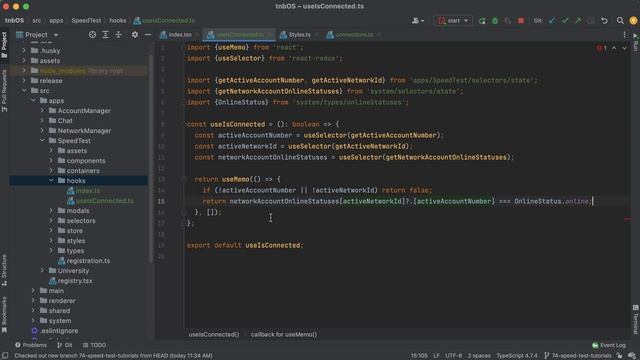This screenshot has width=640, height=360.
Task: Collapse the apps folder
Action: click(33, 100)
